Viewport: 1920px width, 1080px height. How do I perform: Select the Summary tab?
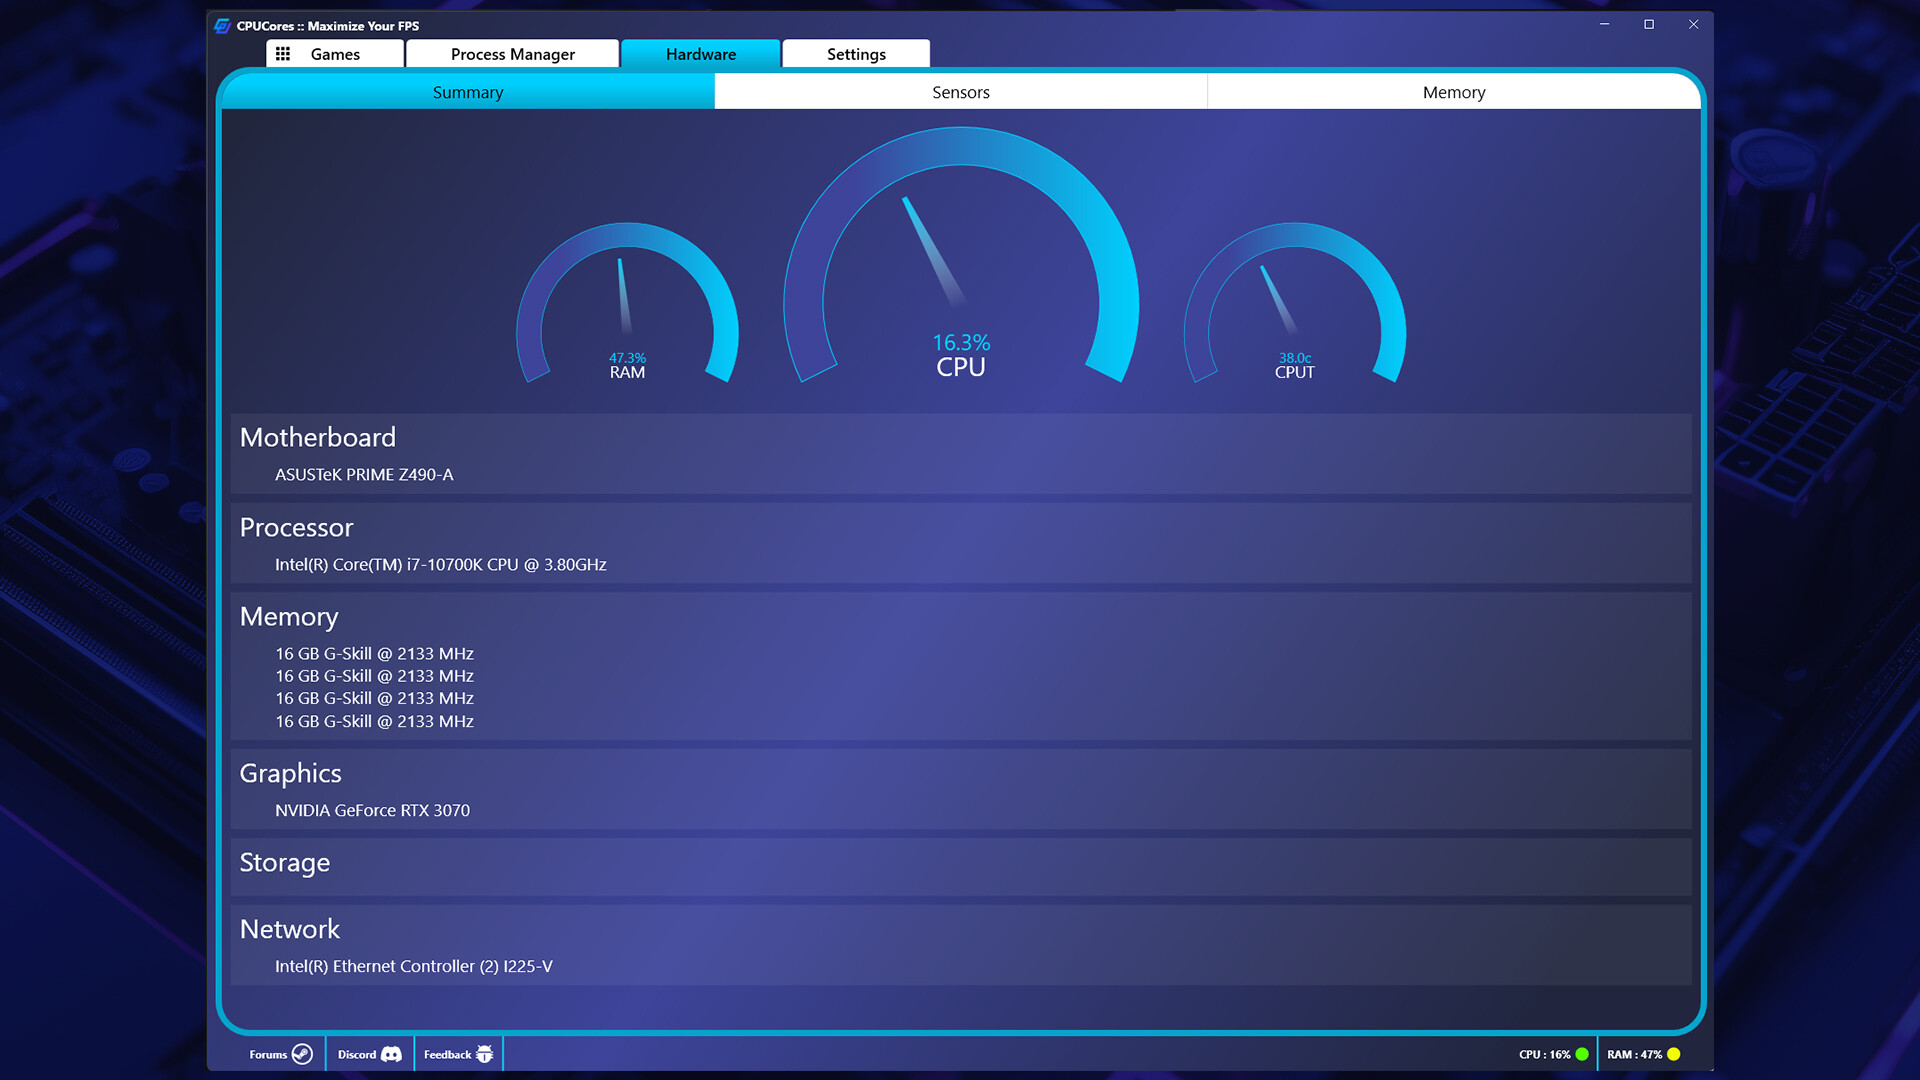click(468, 92)
